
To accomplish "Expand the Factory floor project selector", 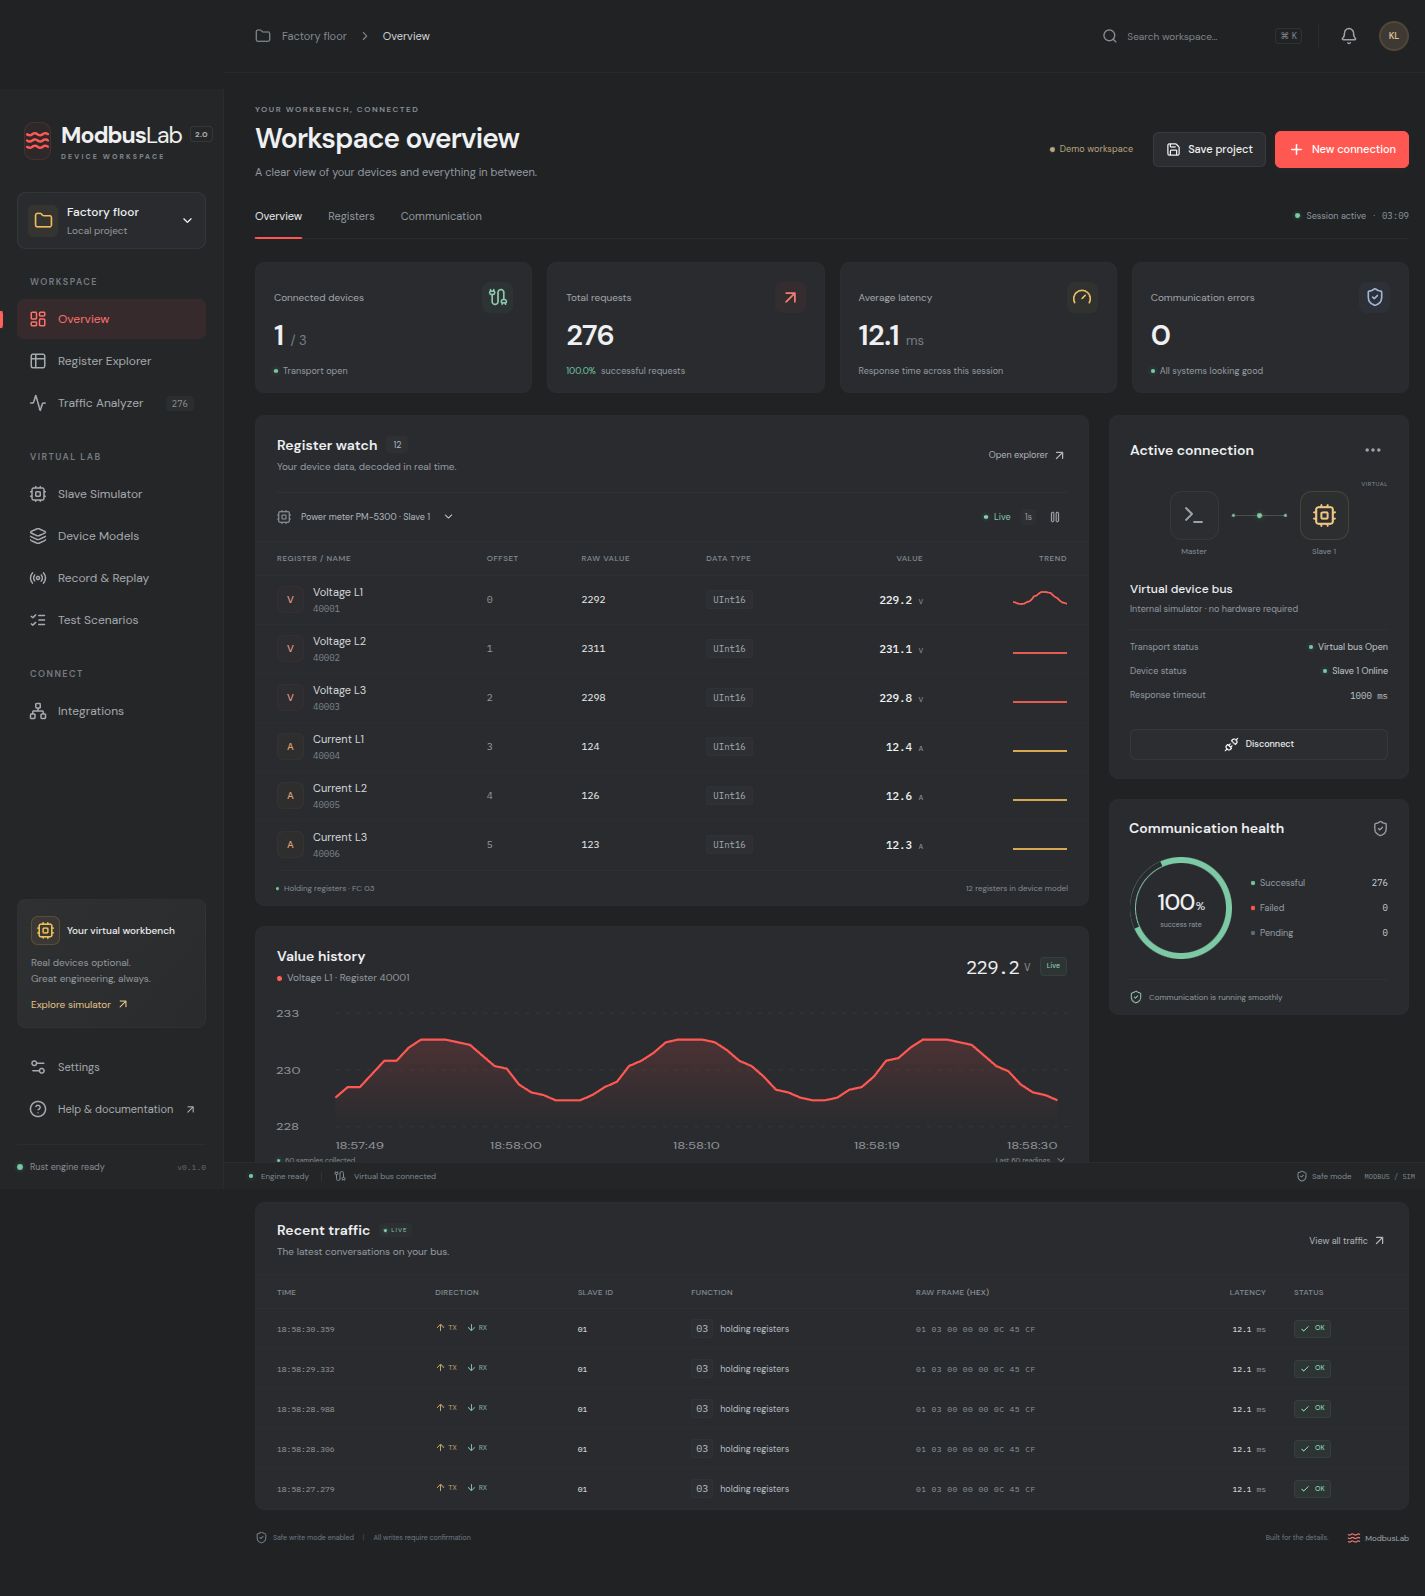I will click(x=111, y=220).
